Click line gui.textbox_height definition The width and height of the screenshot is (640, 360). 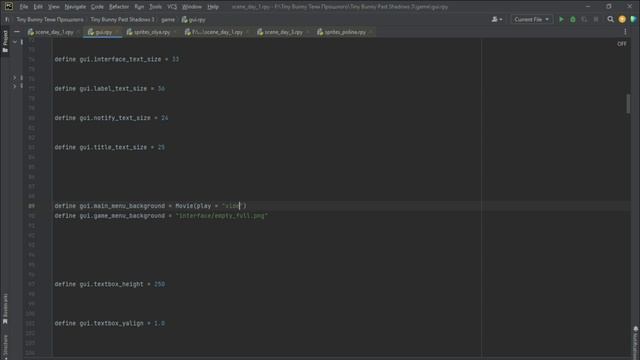[x=110, y=284]
